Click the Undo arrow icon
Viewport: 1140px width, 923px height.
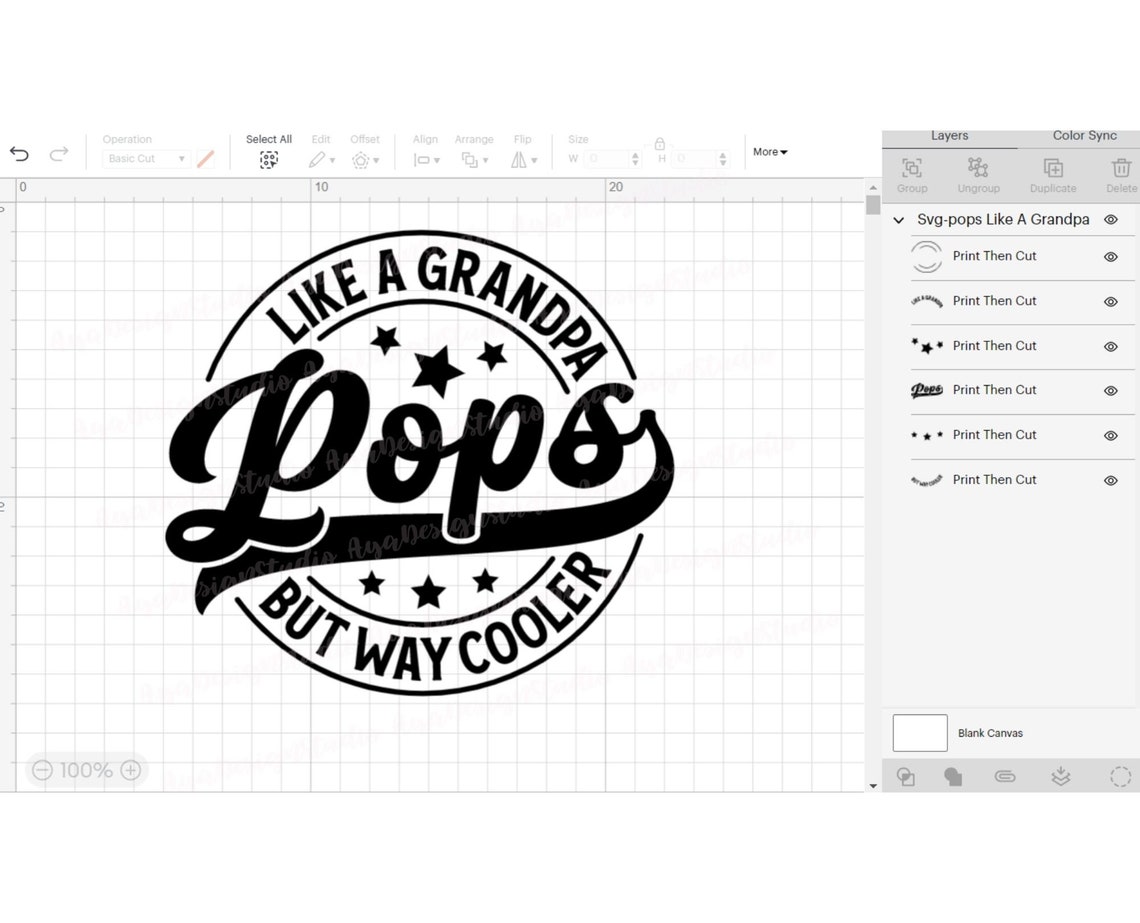coord(20,153)
